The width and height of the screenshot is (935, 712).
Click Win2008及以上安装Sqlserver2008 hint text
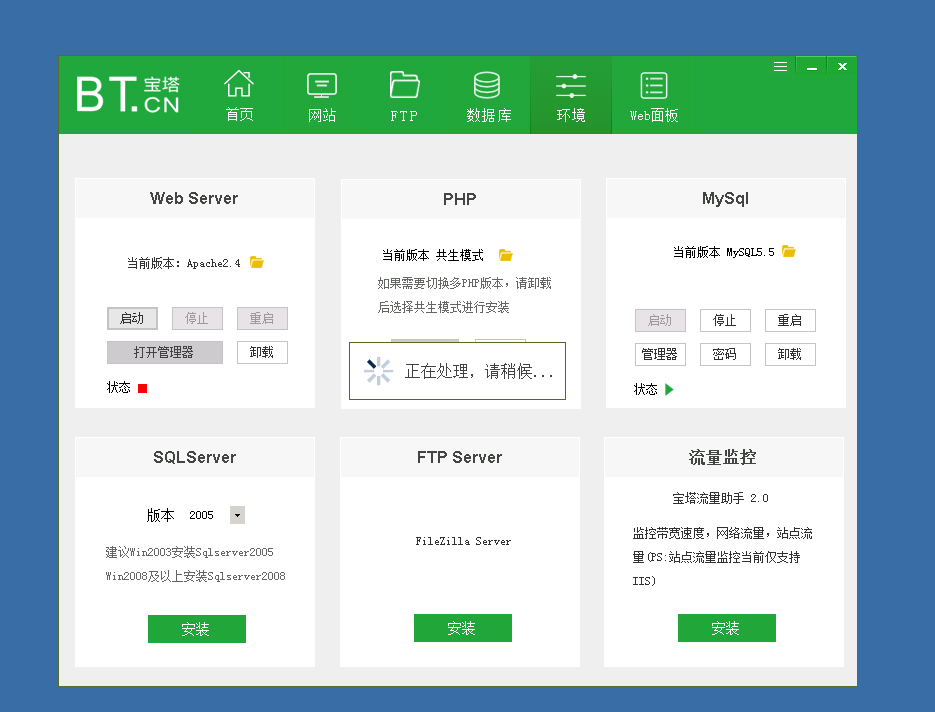[196, 576]
